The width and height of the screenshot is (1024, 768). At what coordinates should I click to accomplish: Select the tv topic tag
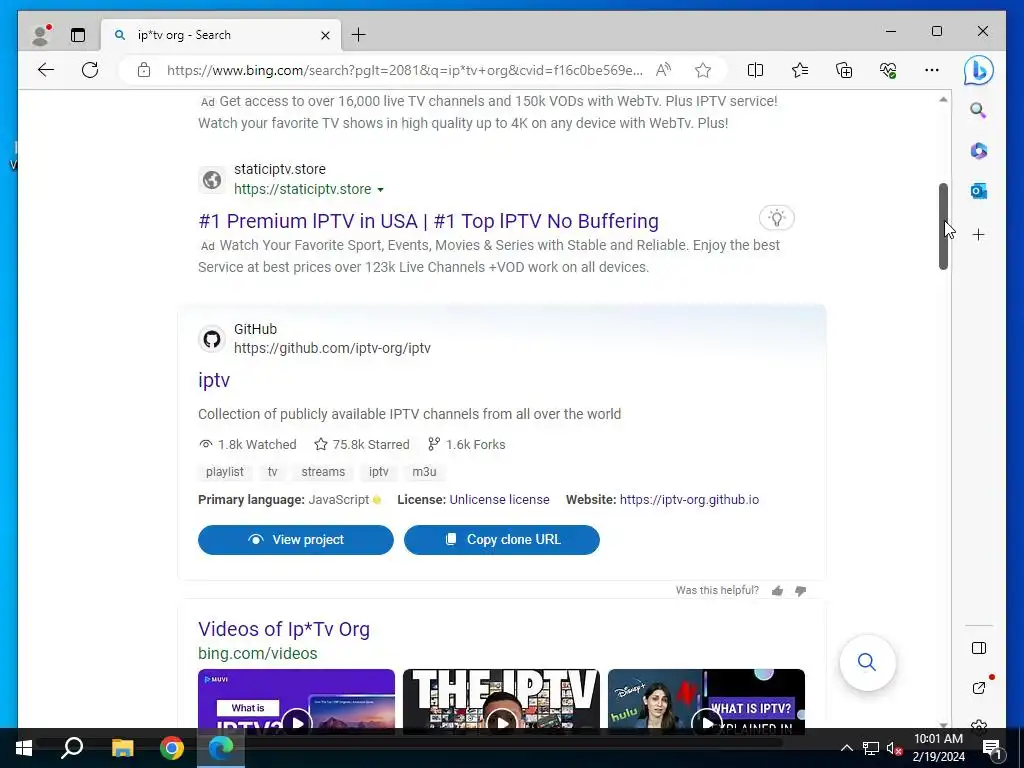(x=272, y=472)
